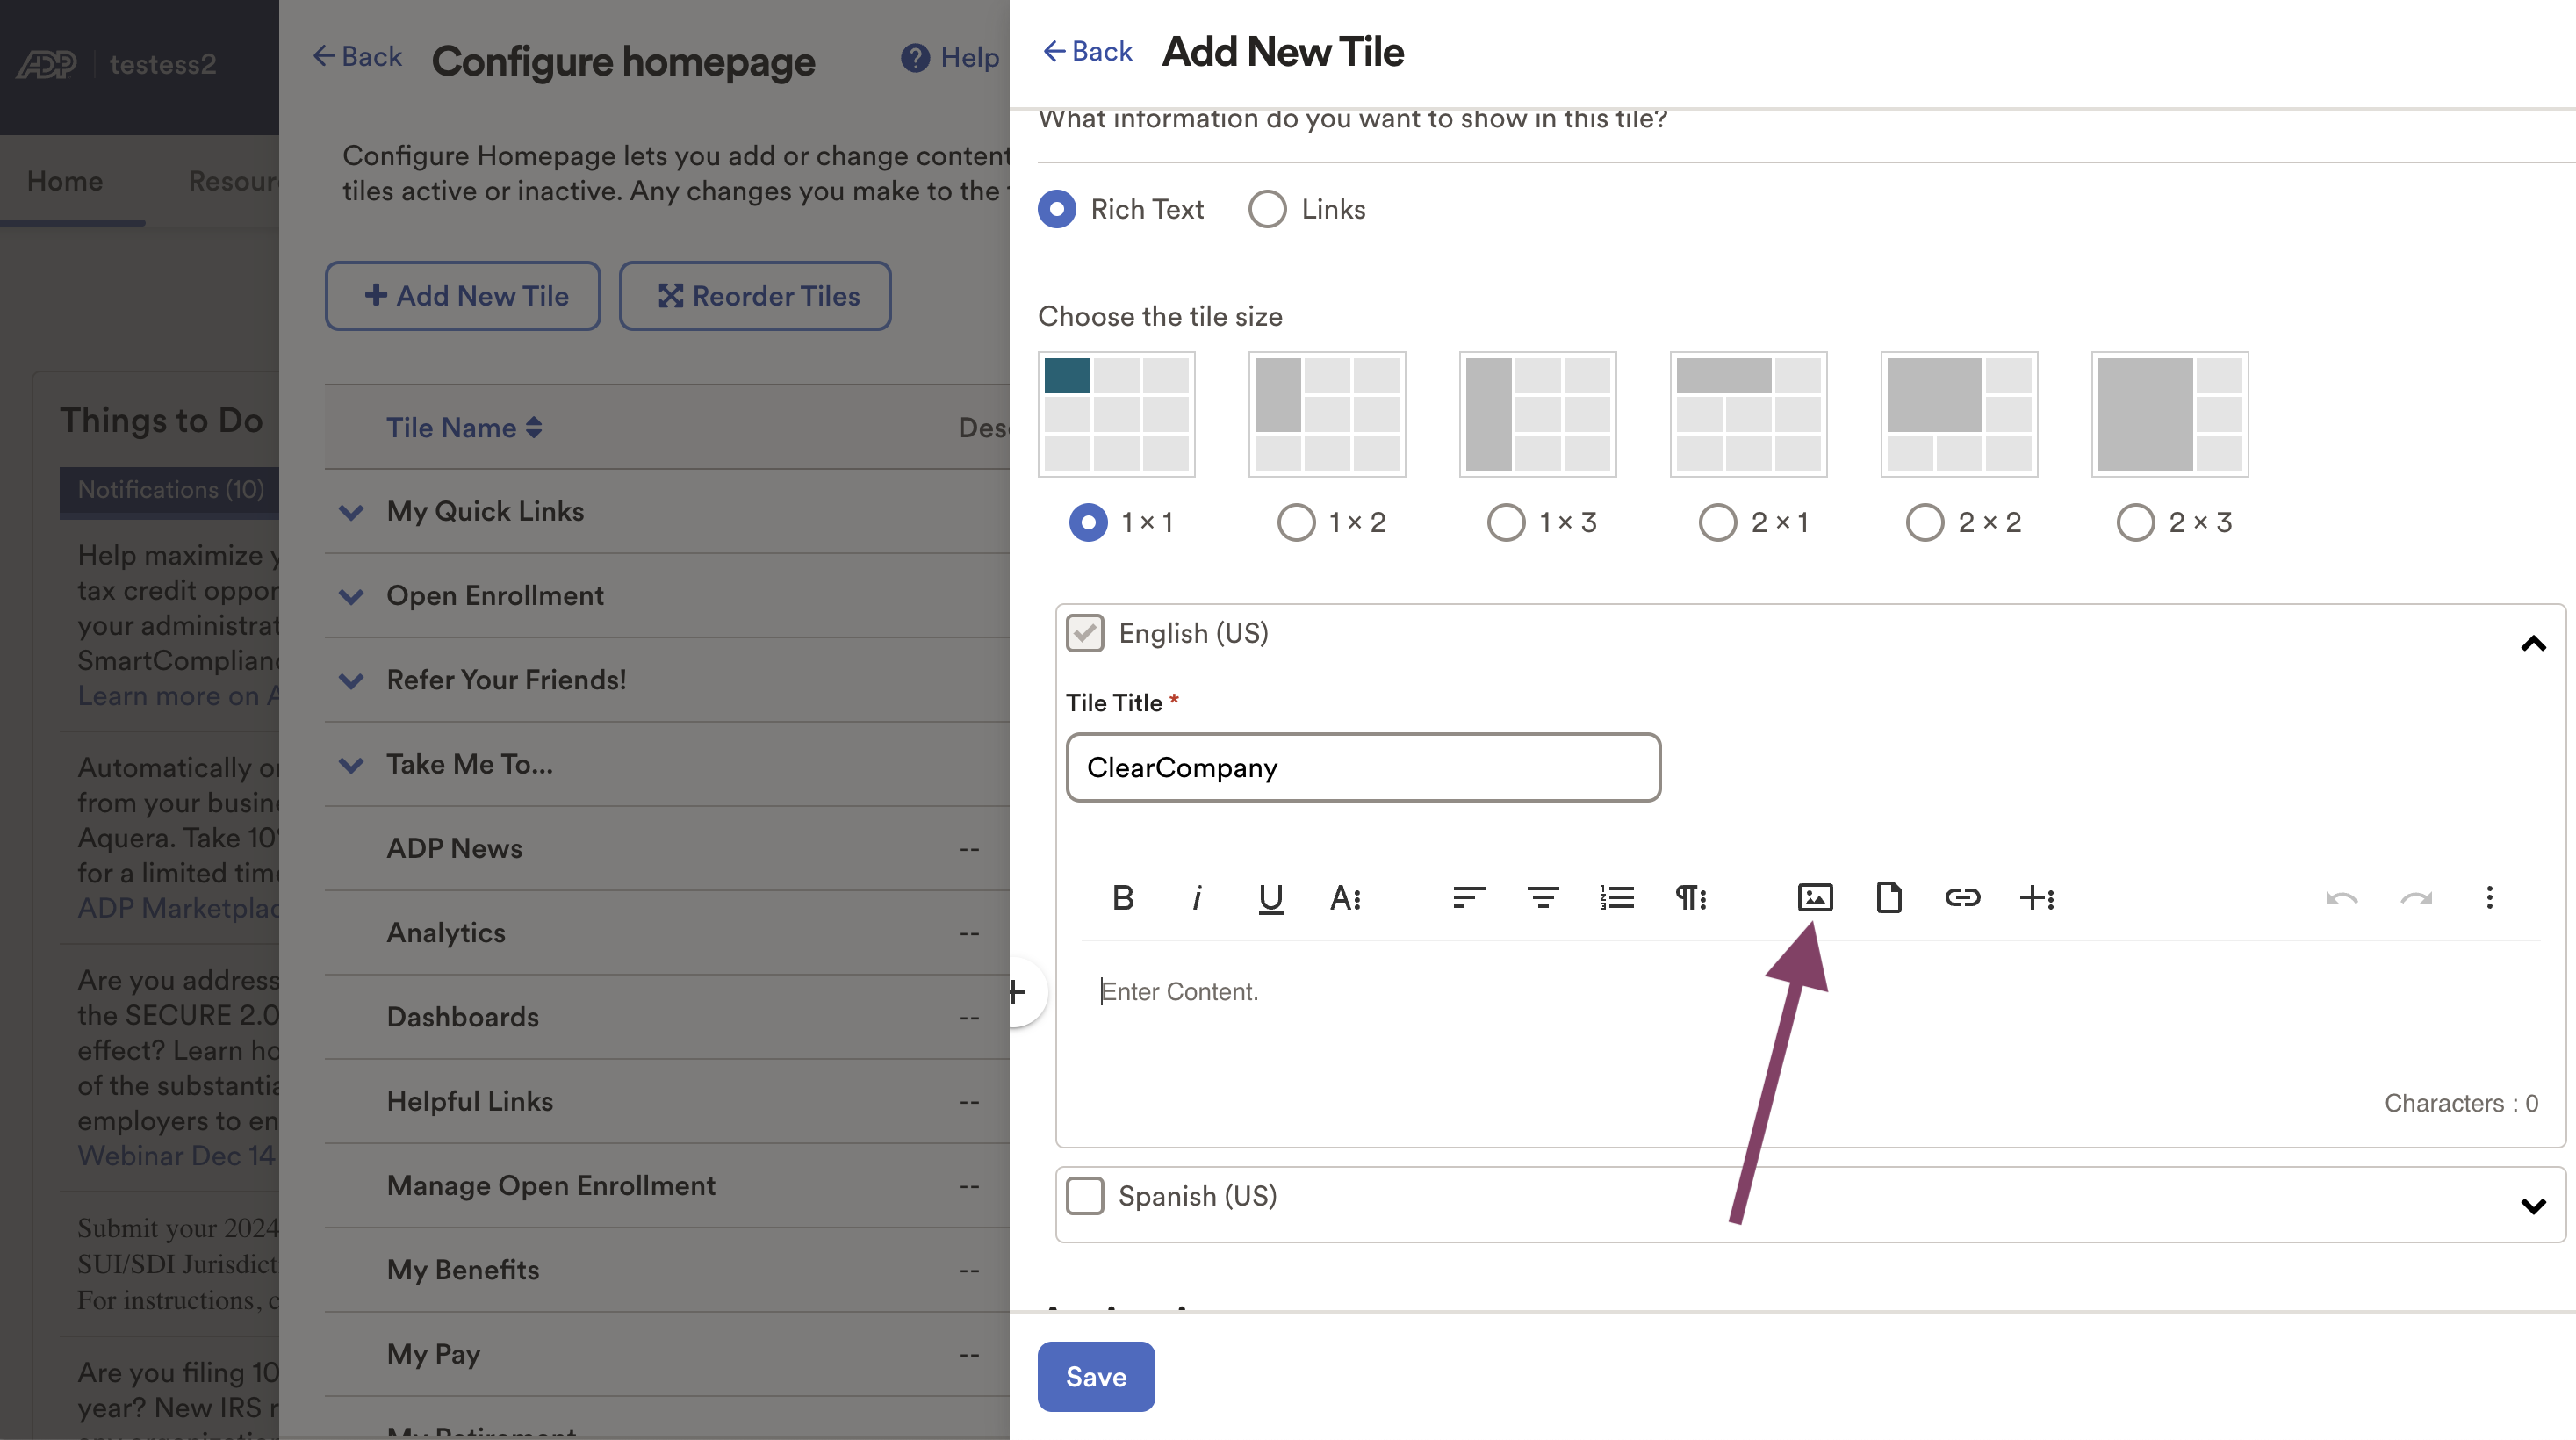
Task: Go Back from Add New Tile panel
Action: point(1087,51)
